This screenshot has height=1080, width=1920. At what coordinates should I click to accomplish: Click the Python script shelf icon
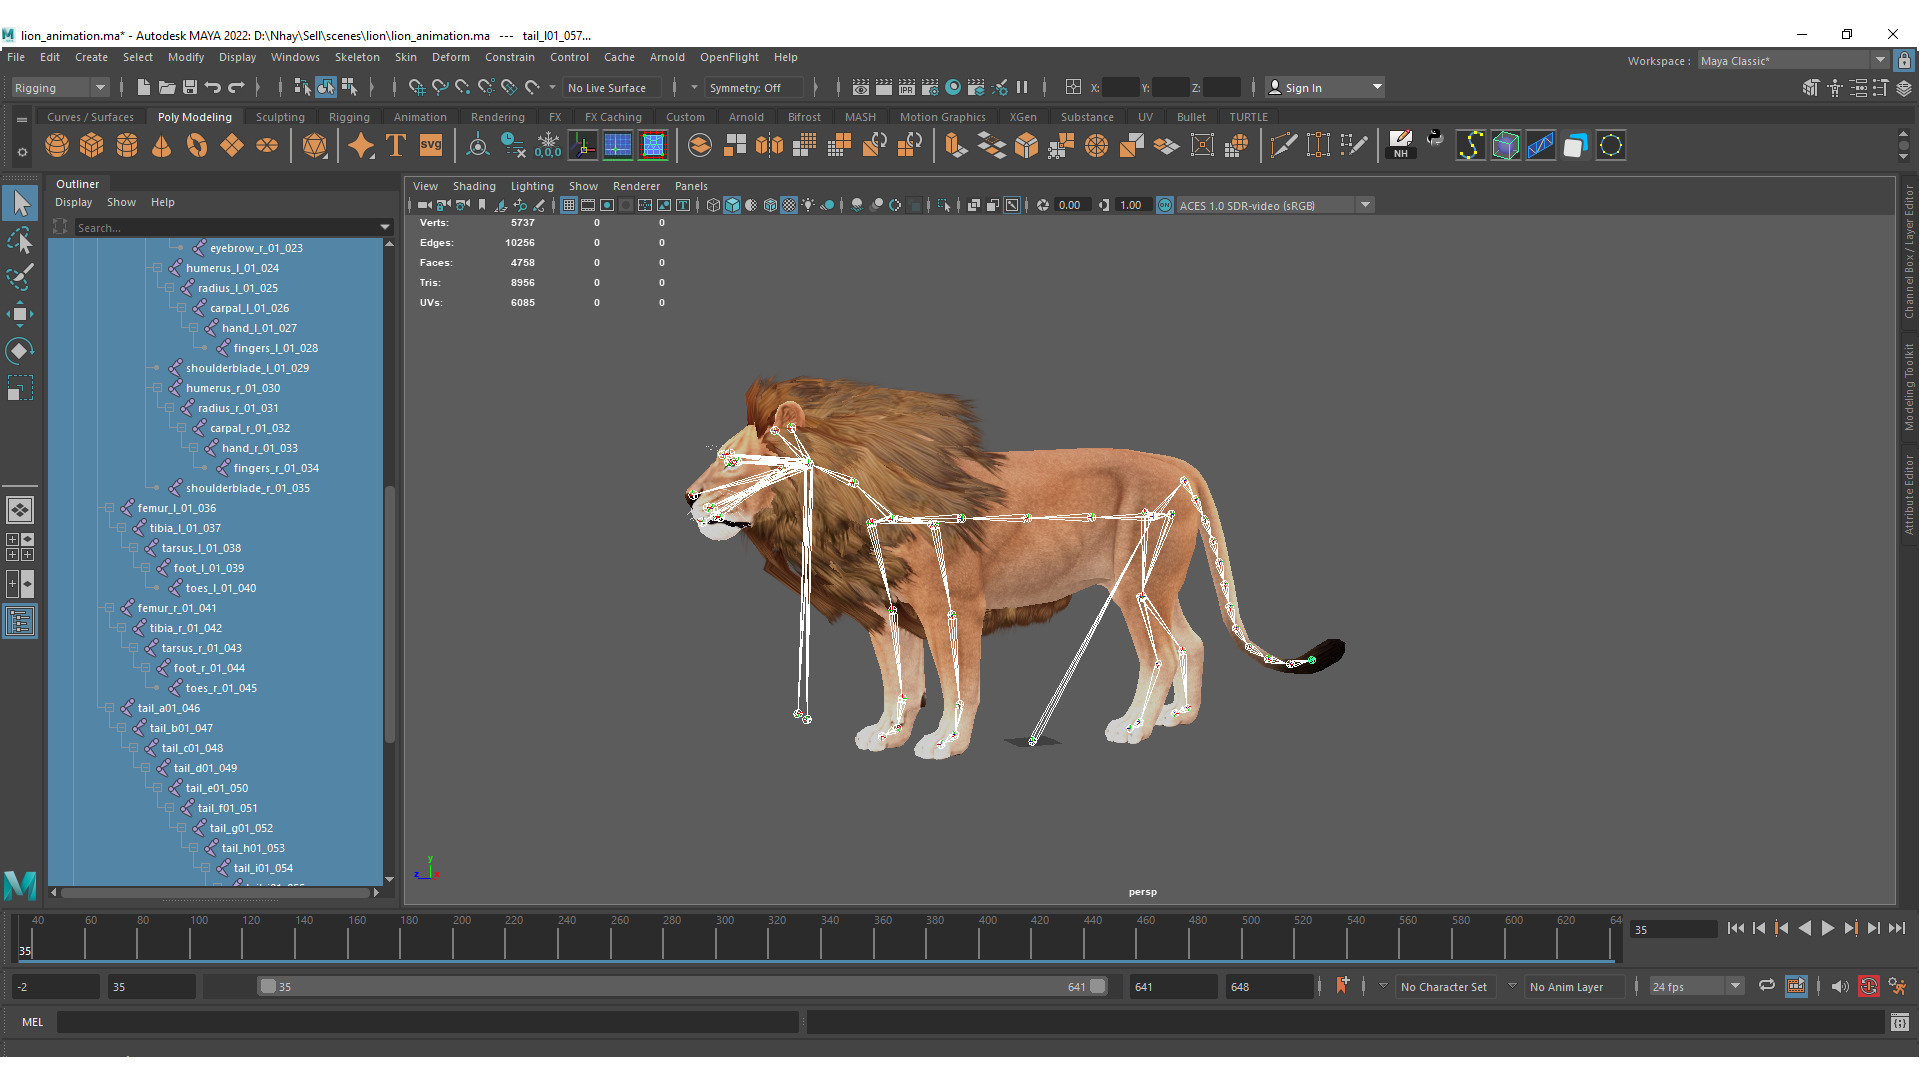[x=1435, y=139]
